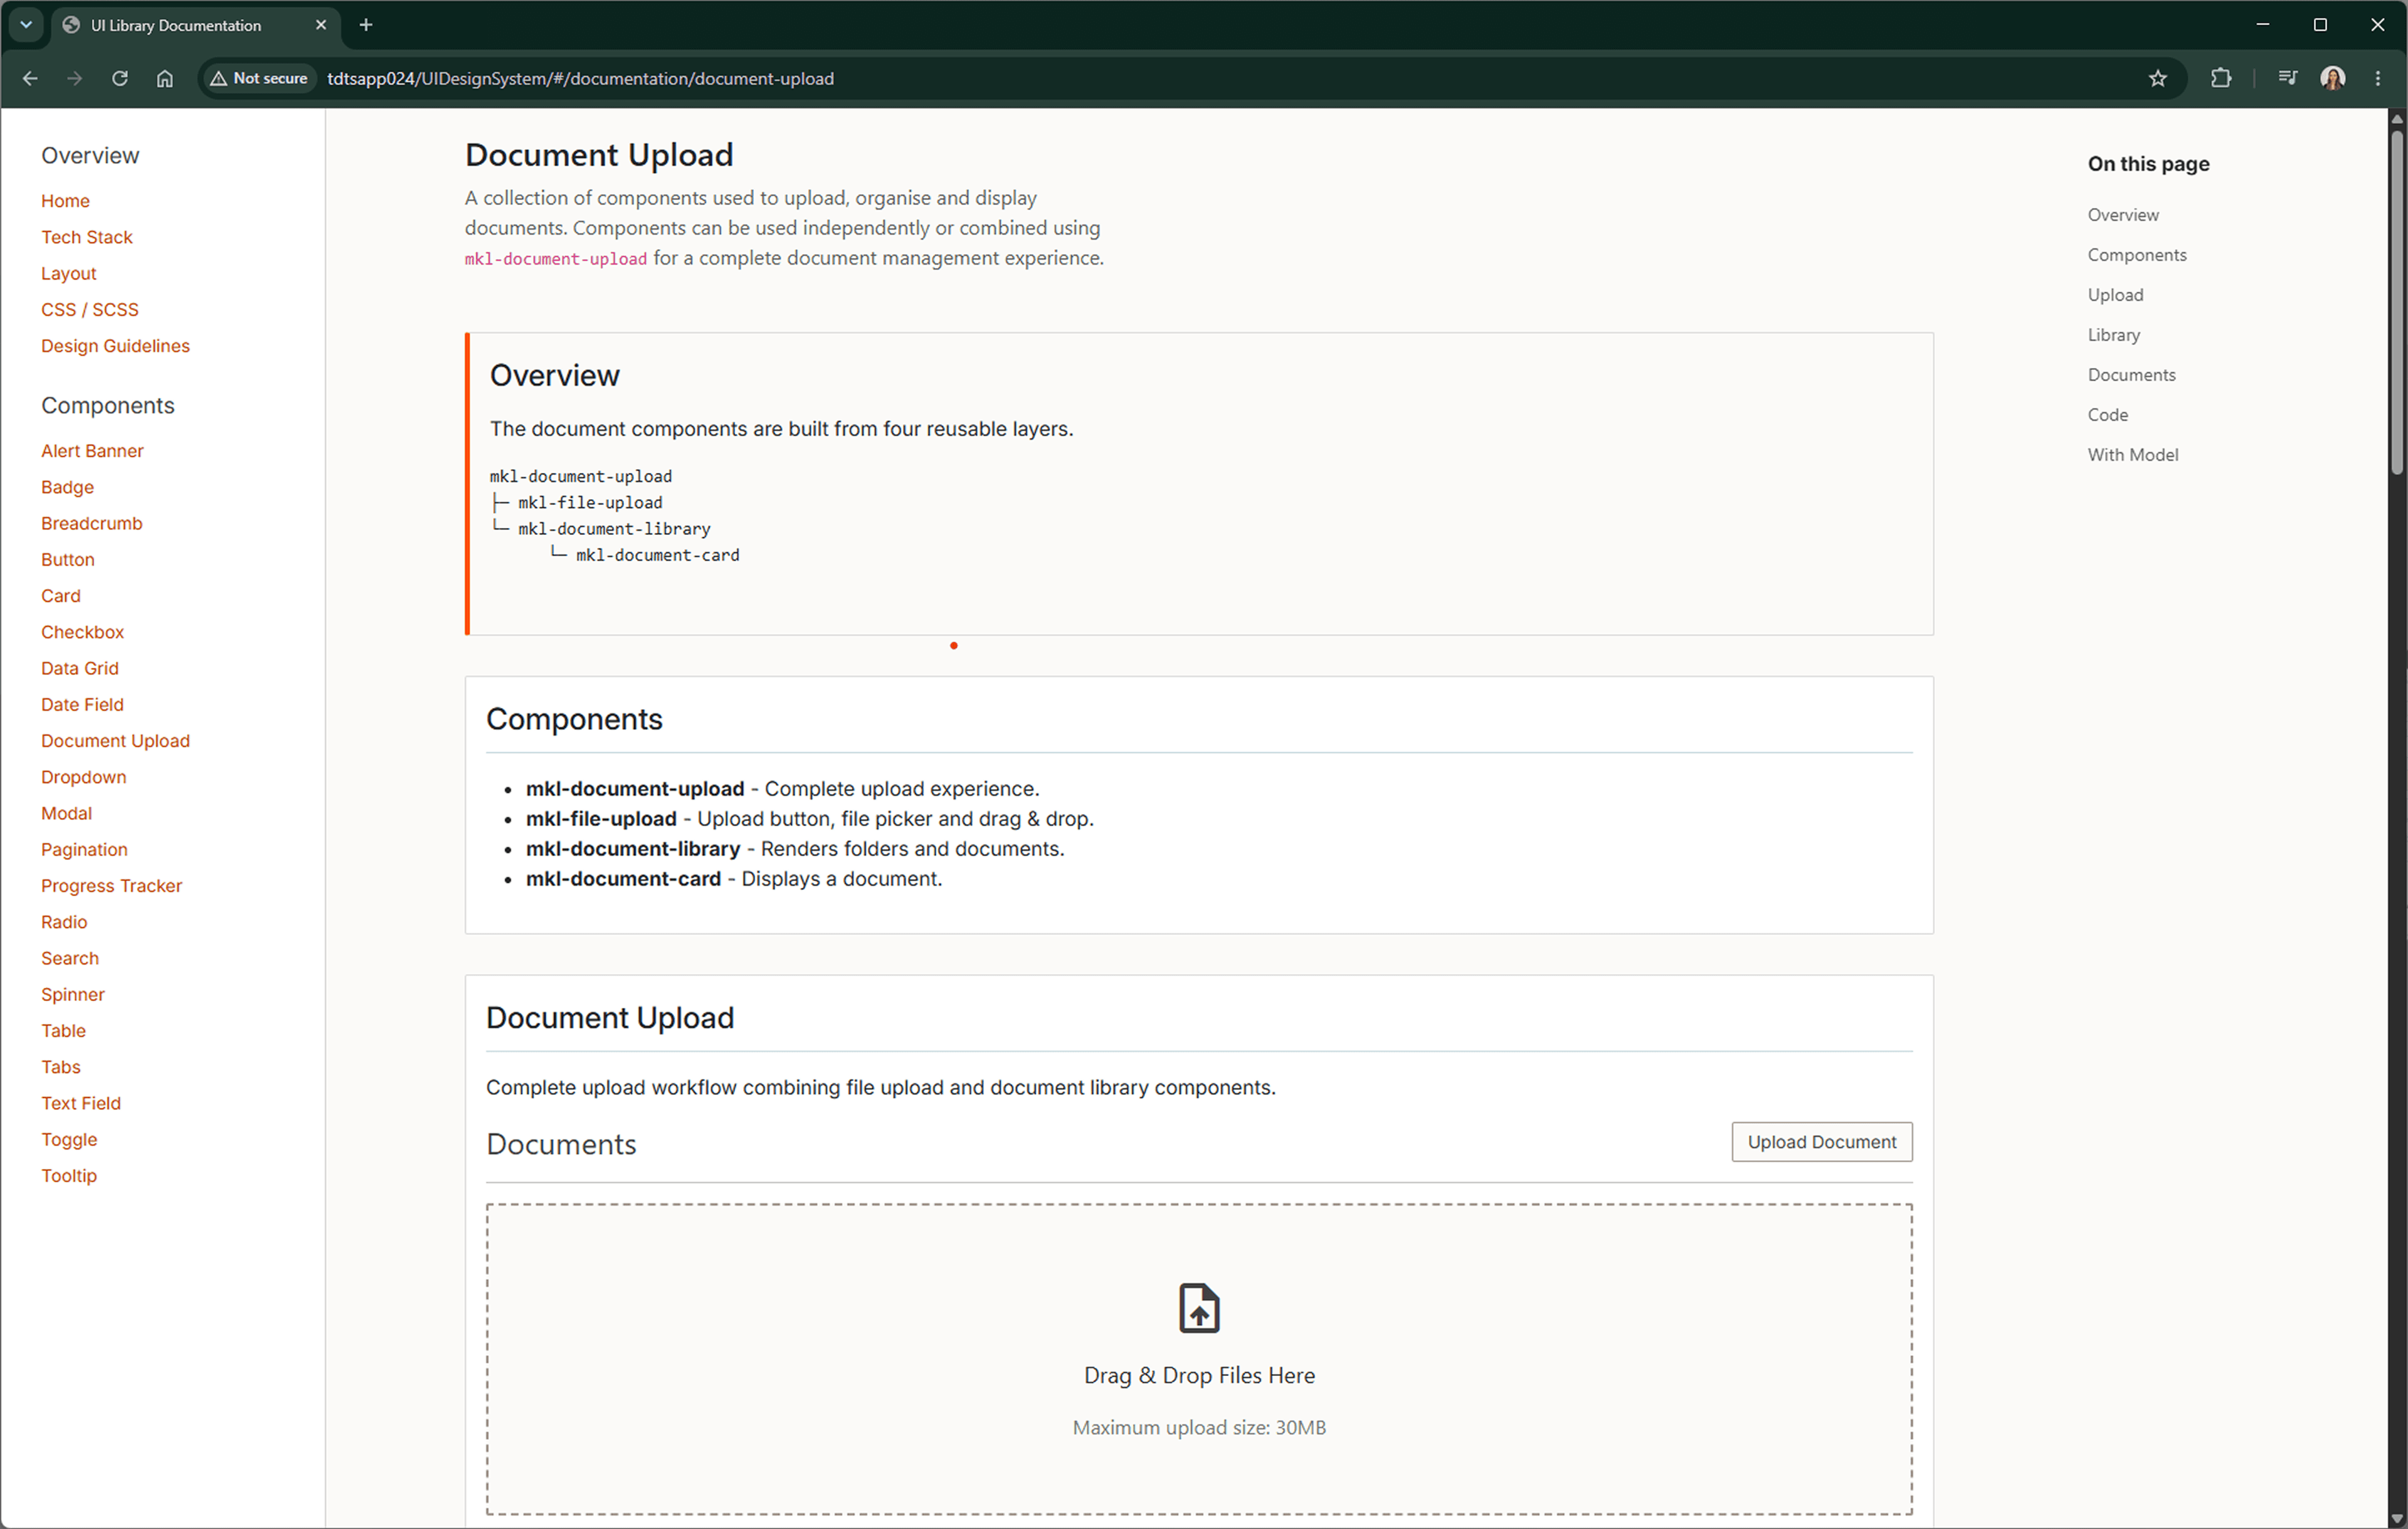
Task: Click the pink mkl-document-upload code text
Action: tap(556, 259)
